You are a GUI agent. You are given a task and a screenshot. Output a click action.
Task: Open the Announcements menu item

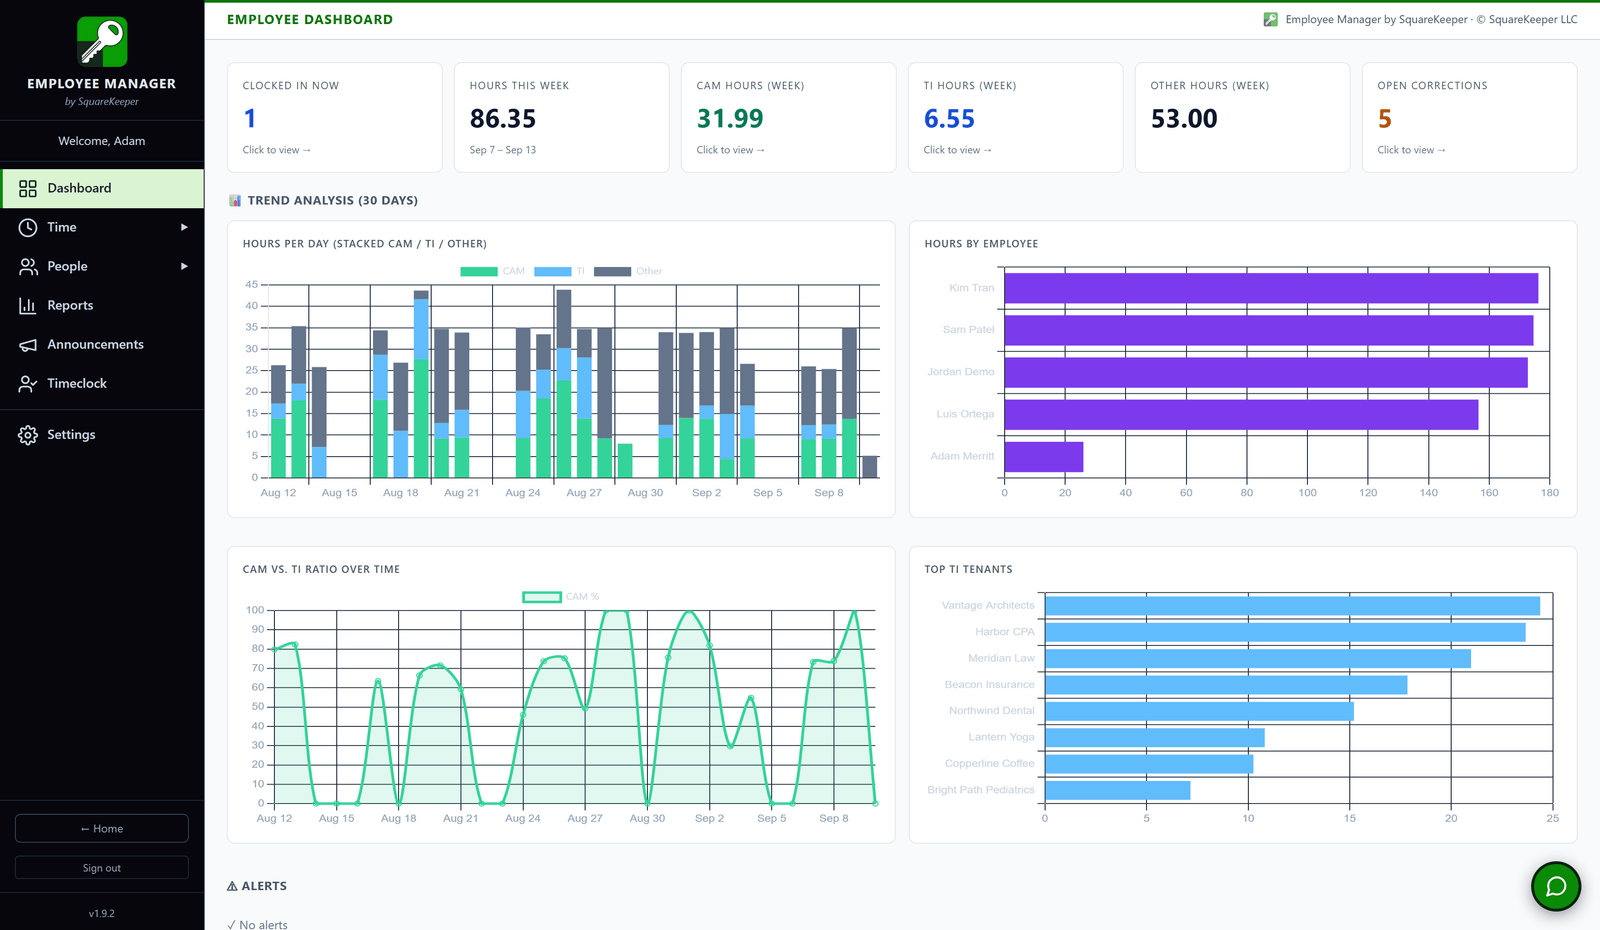click(102, 344)
